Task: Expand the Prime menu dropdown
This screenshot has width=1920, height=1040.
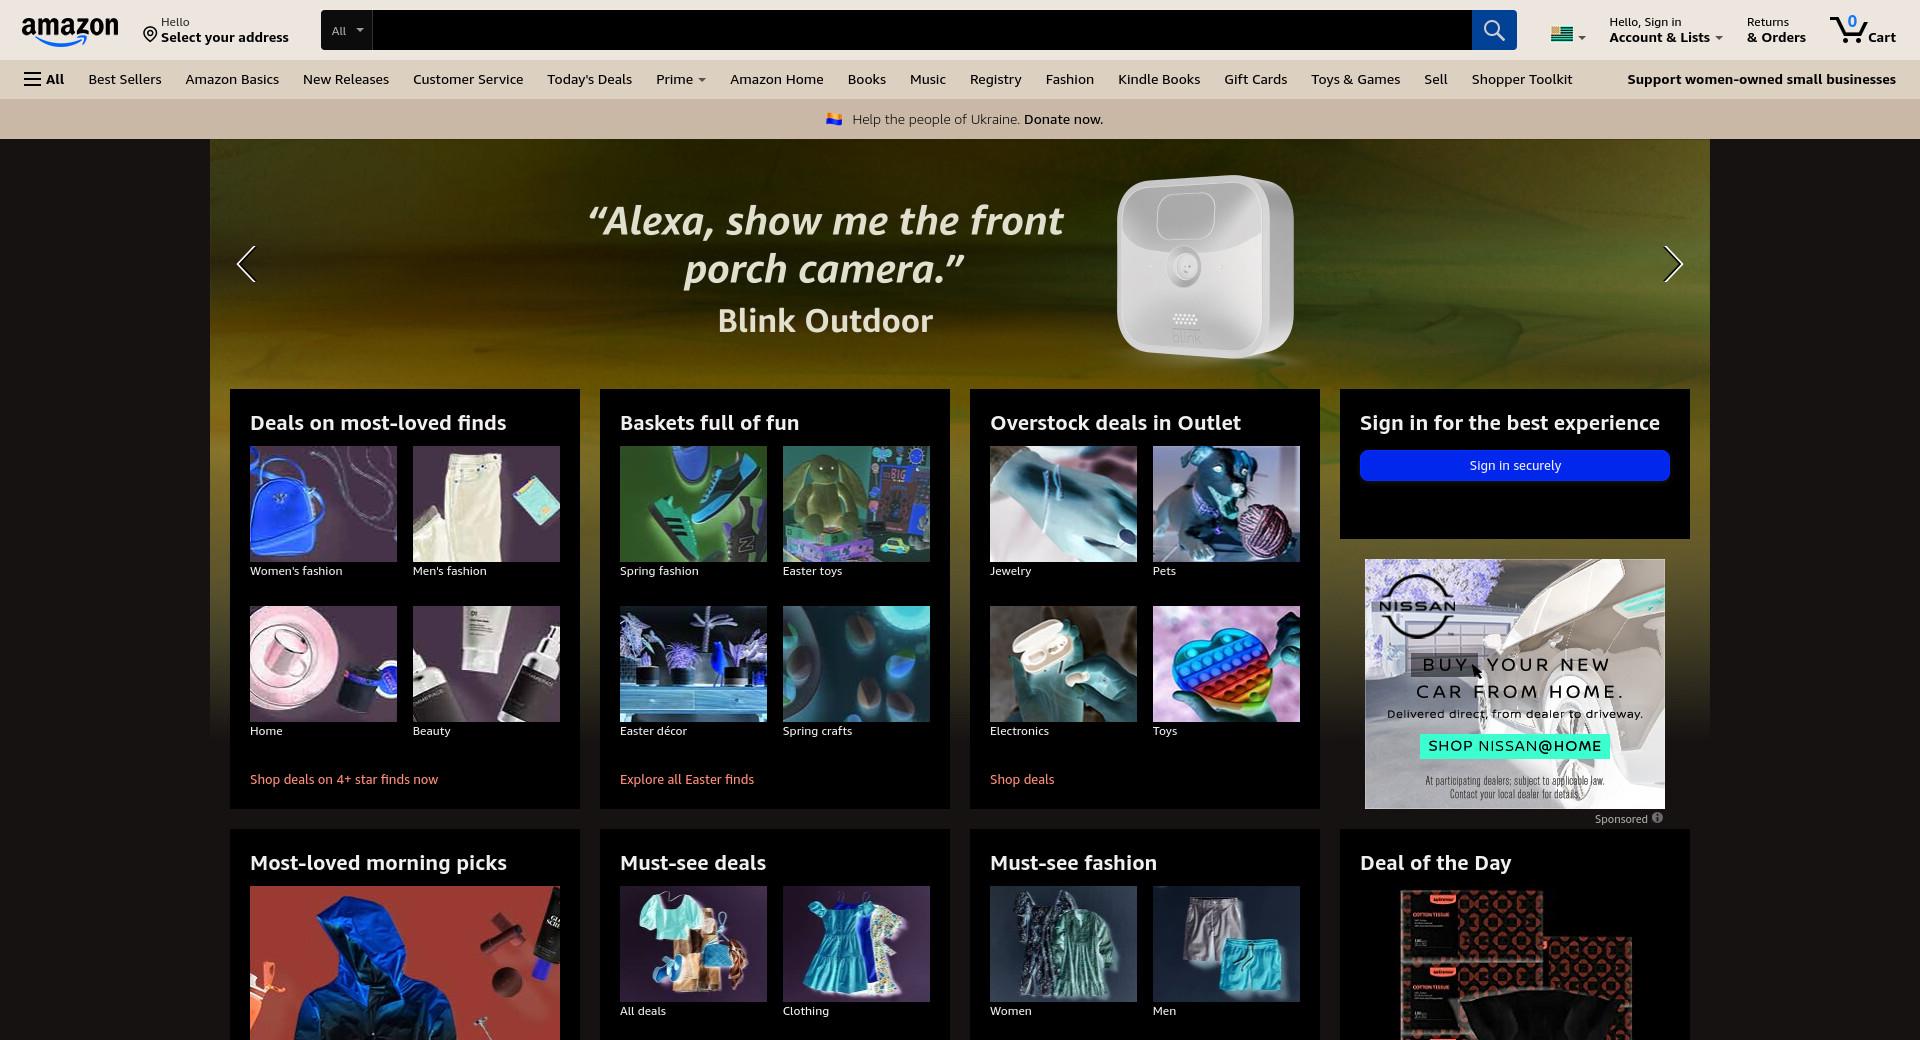Action: click(680, 79)
